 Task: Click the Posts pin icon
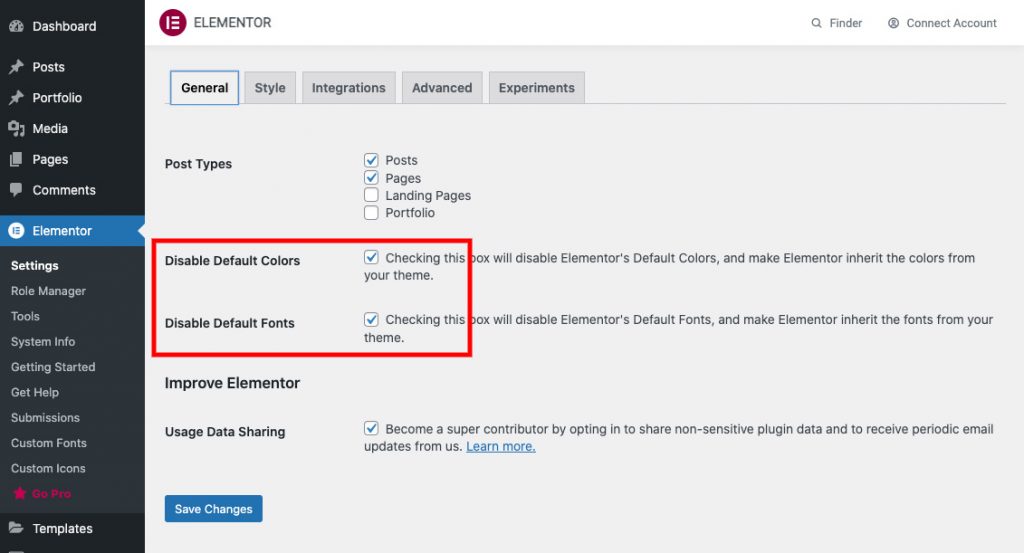(x=16, y=67)
